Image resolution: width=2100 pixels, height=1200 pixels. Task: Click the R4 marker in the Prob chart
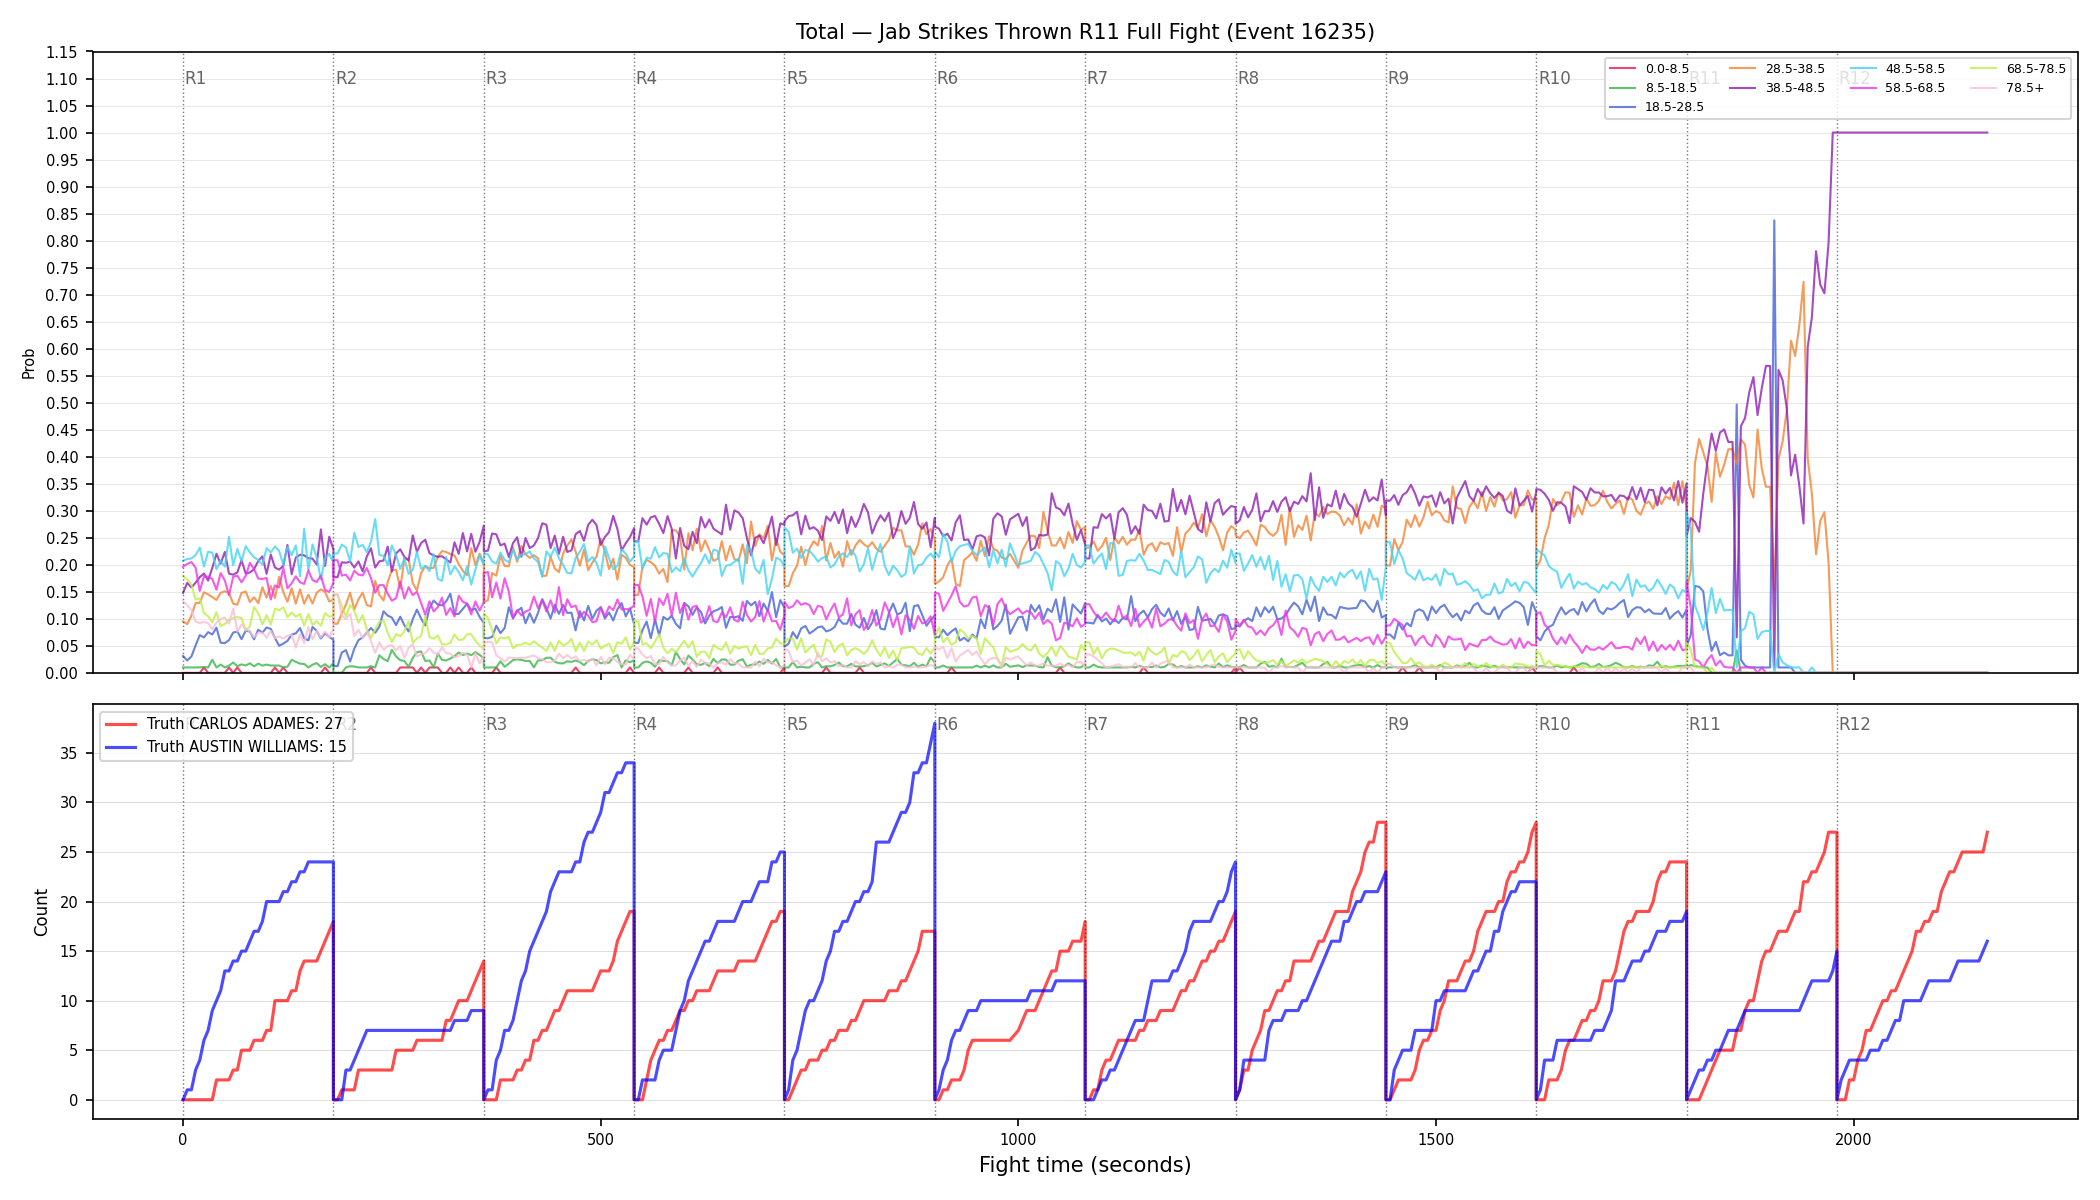[x=647, y=78]
